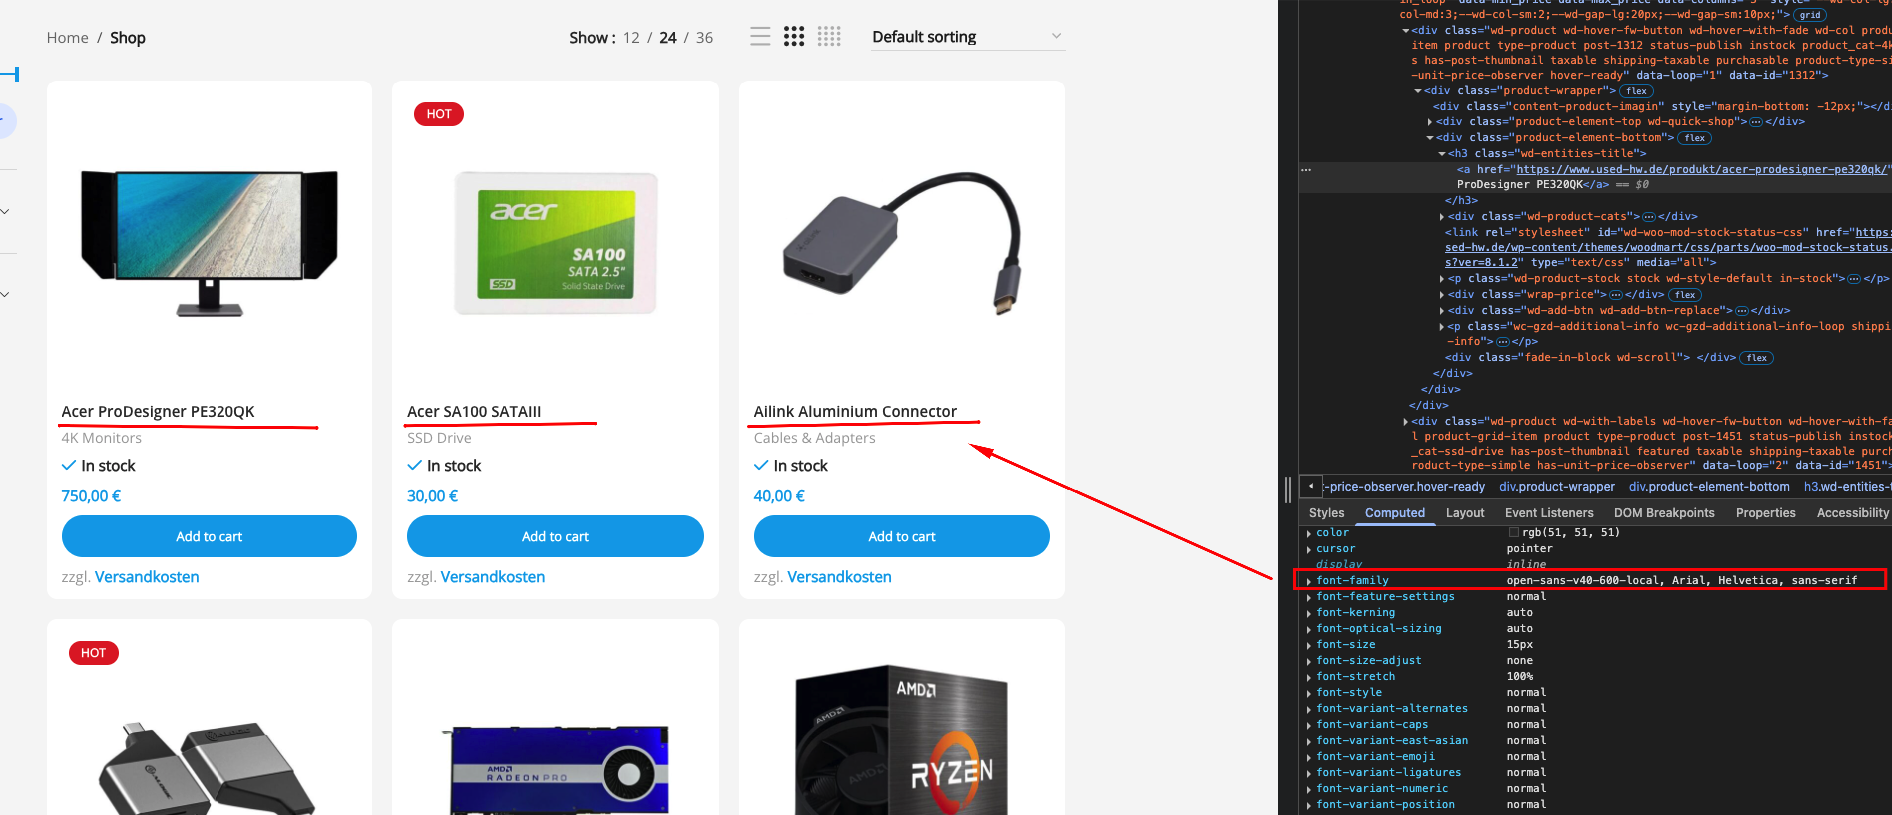Click the Acer SA100 SSD image
The height and width of the screenshot is (815, 1892).
click(555, 243)
